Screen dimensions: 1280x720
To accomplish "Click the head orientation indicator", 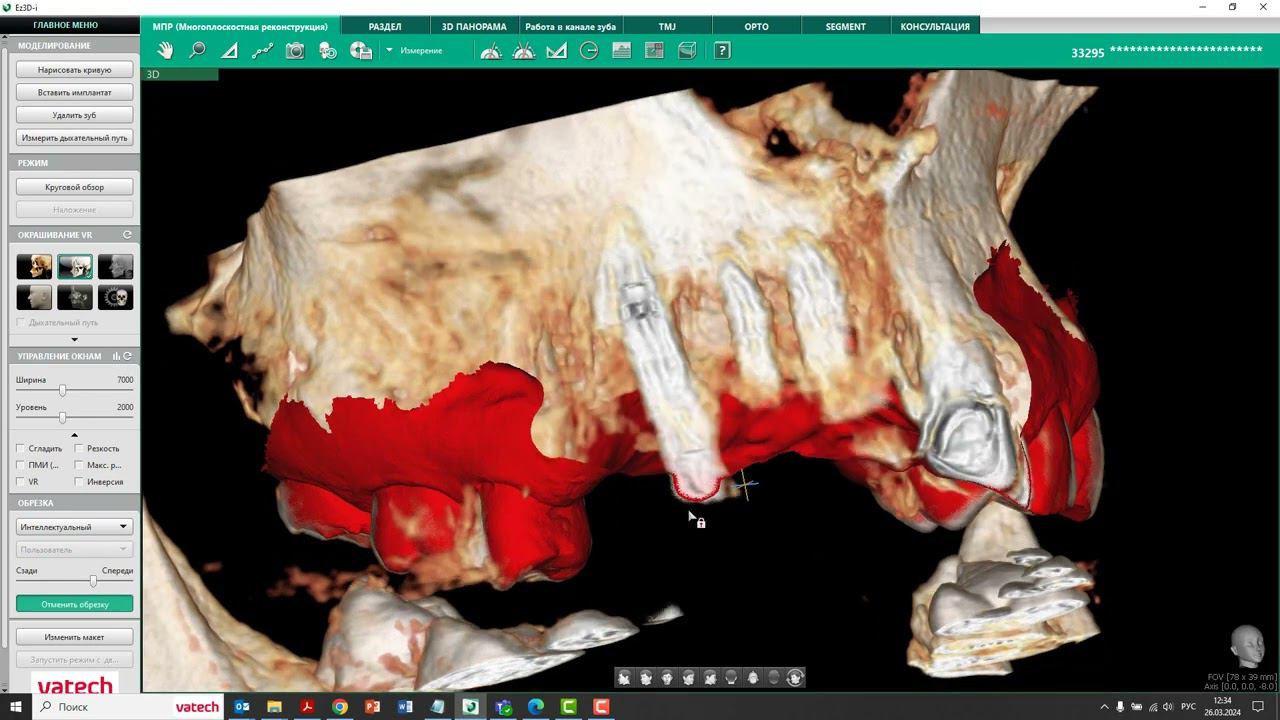I will 1246,647.
